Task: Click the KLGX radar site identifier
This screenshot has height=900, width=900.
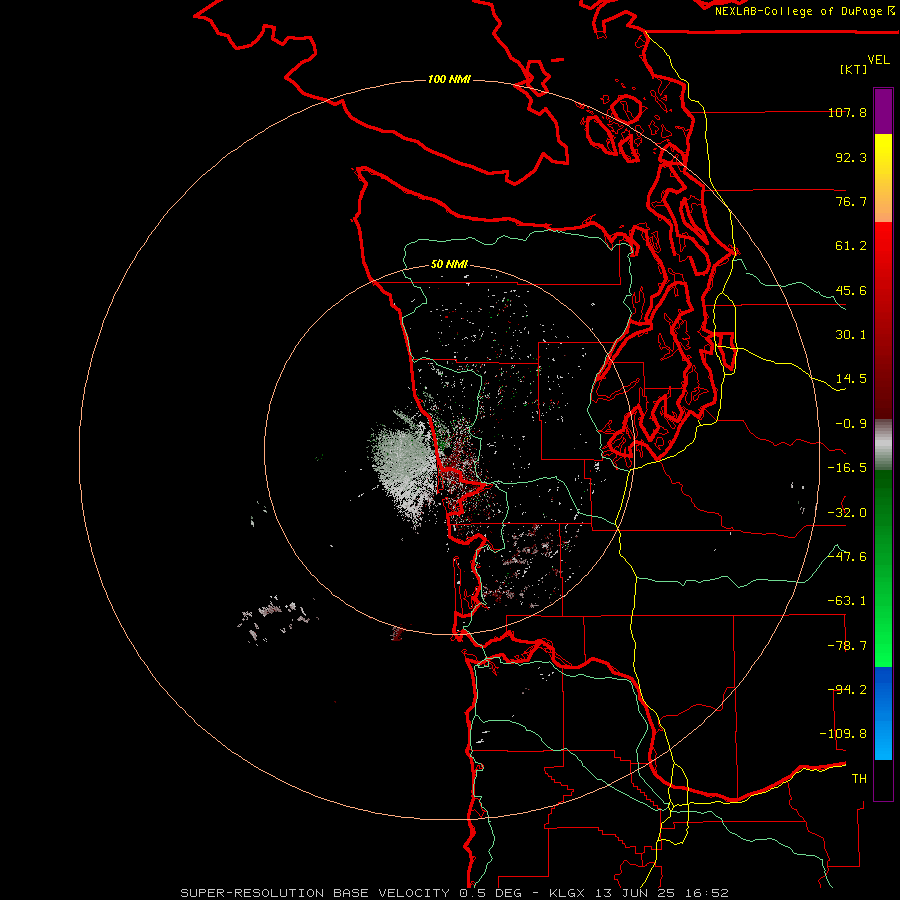Action: [567, 893]
